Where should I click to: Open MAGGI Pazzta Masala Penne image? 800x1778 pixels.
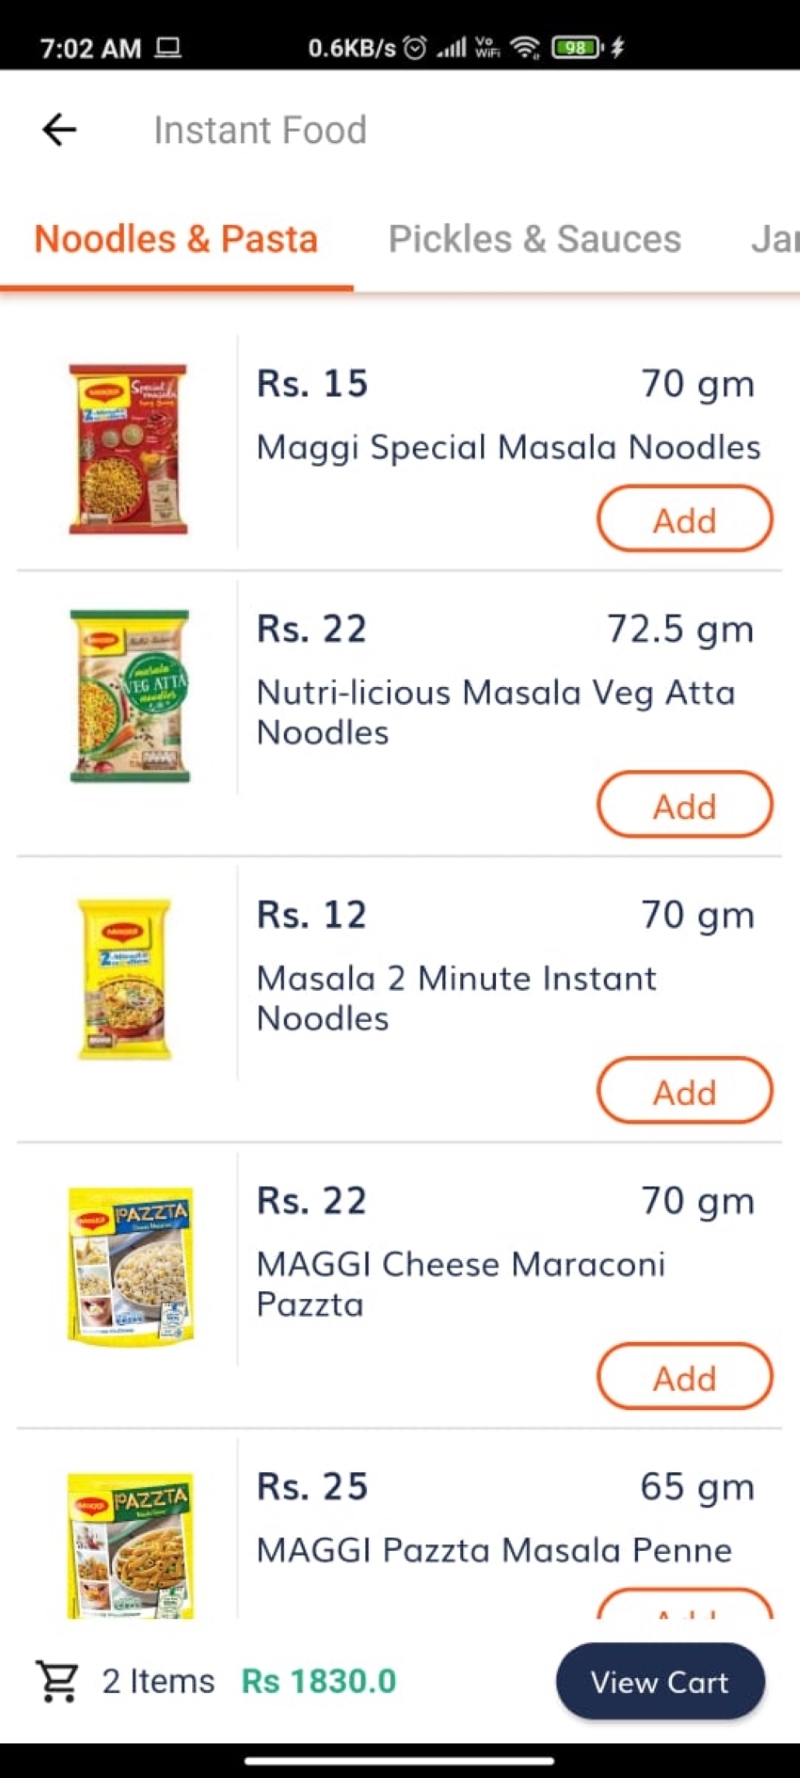click(x=130, y=1545)
